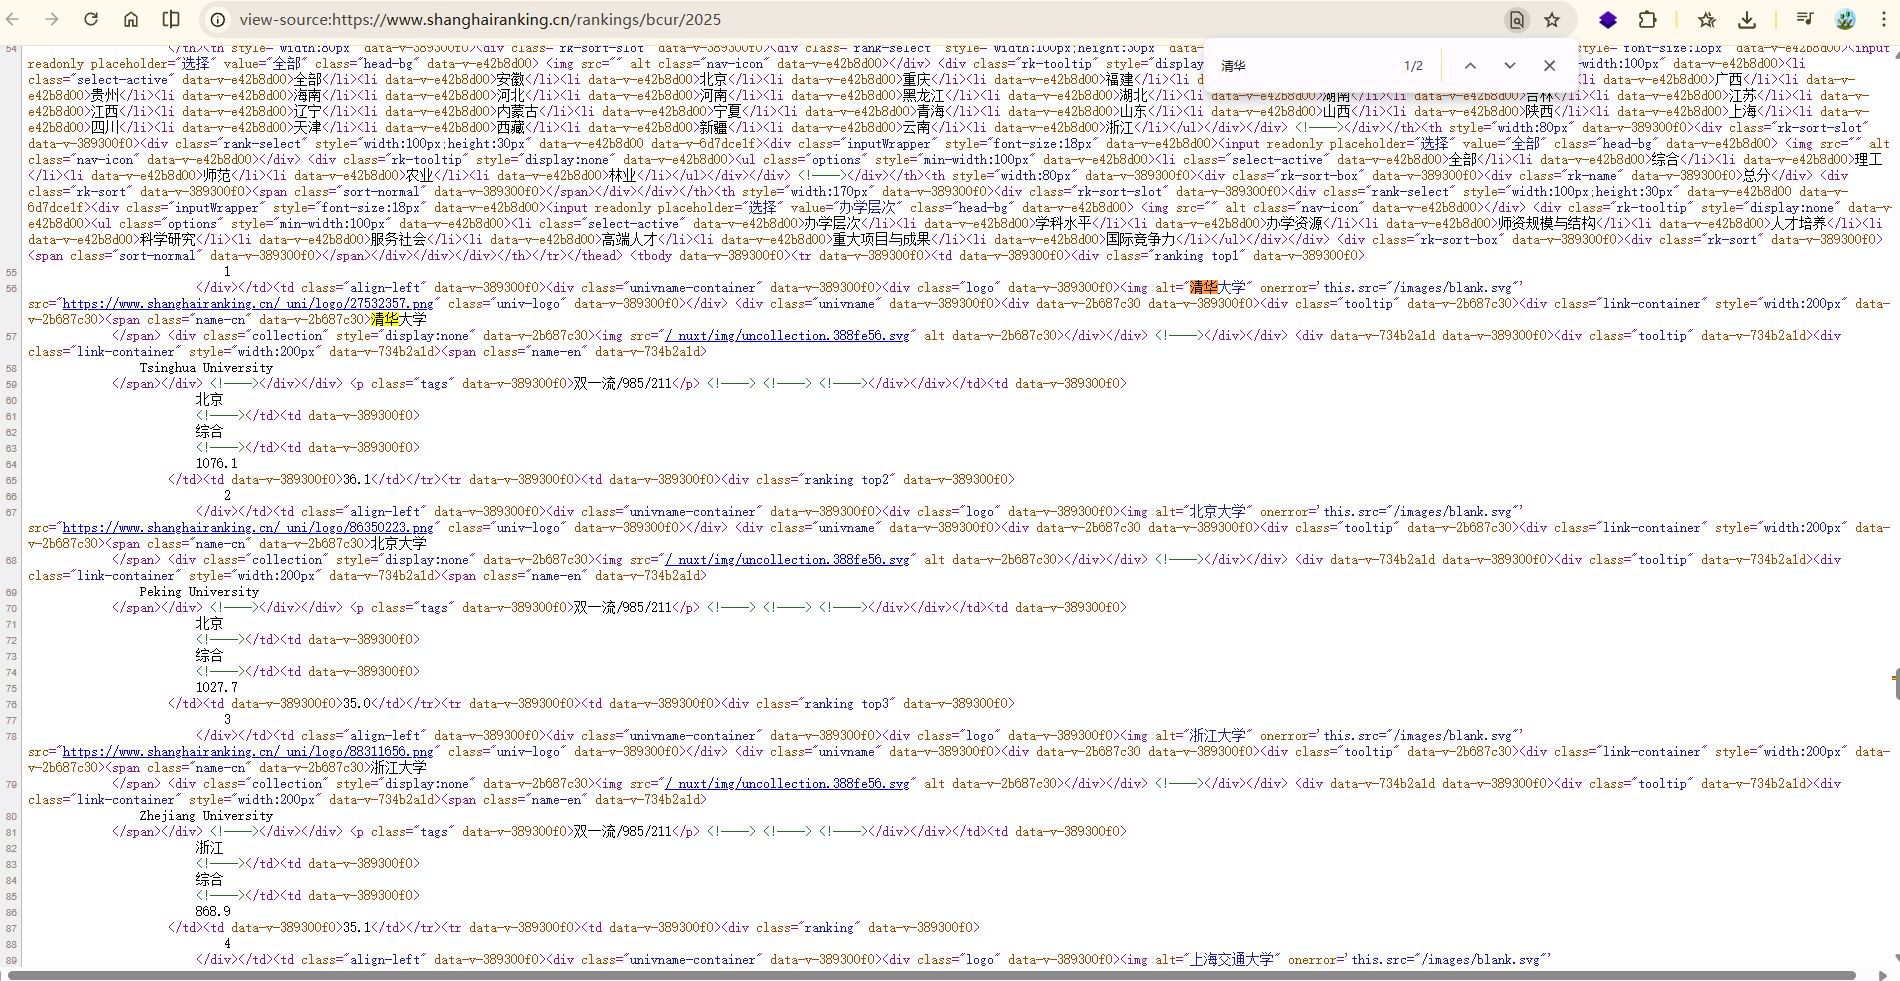
Task: Open the logo/86350223.png link
Action: [x=248, y=527]
